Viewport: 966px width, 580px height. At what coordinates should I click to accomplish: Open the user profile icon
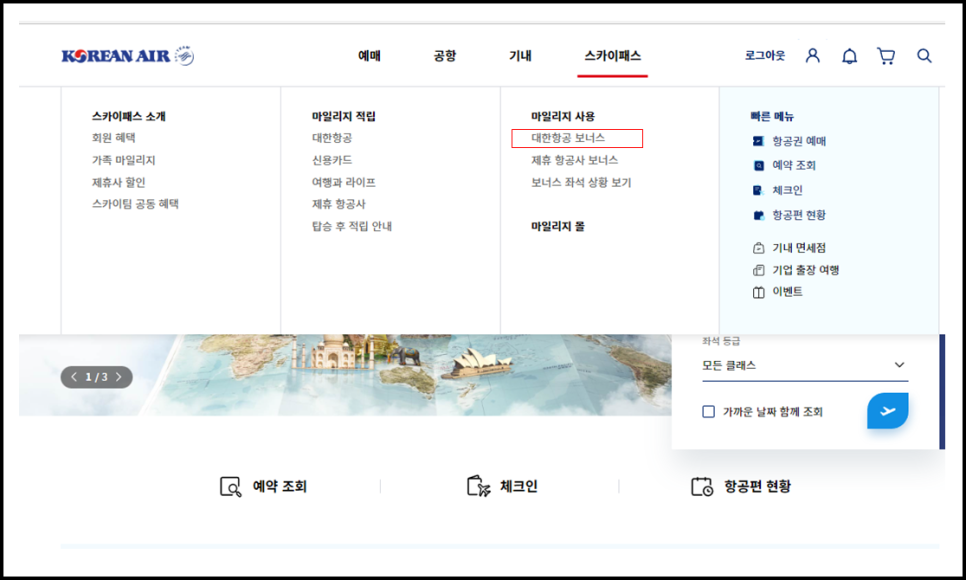(813, 55)
